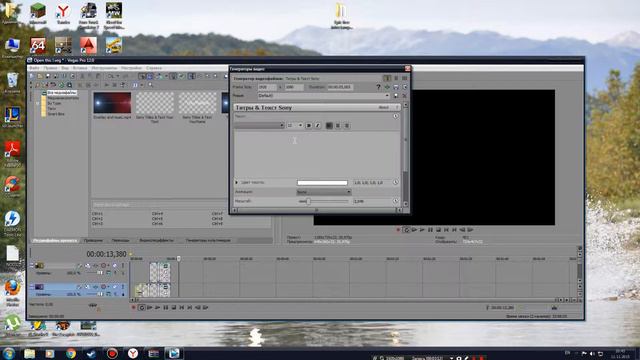Image resolution: width=640 pixels, height=360 pixels.
Task: Click the save preset icon beside Default preset
Action: tap(396, 96)
